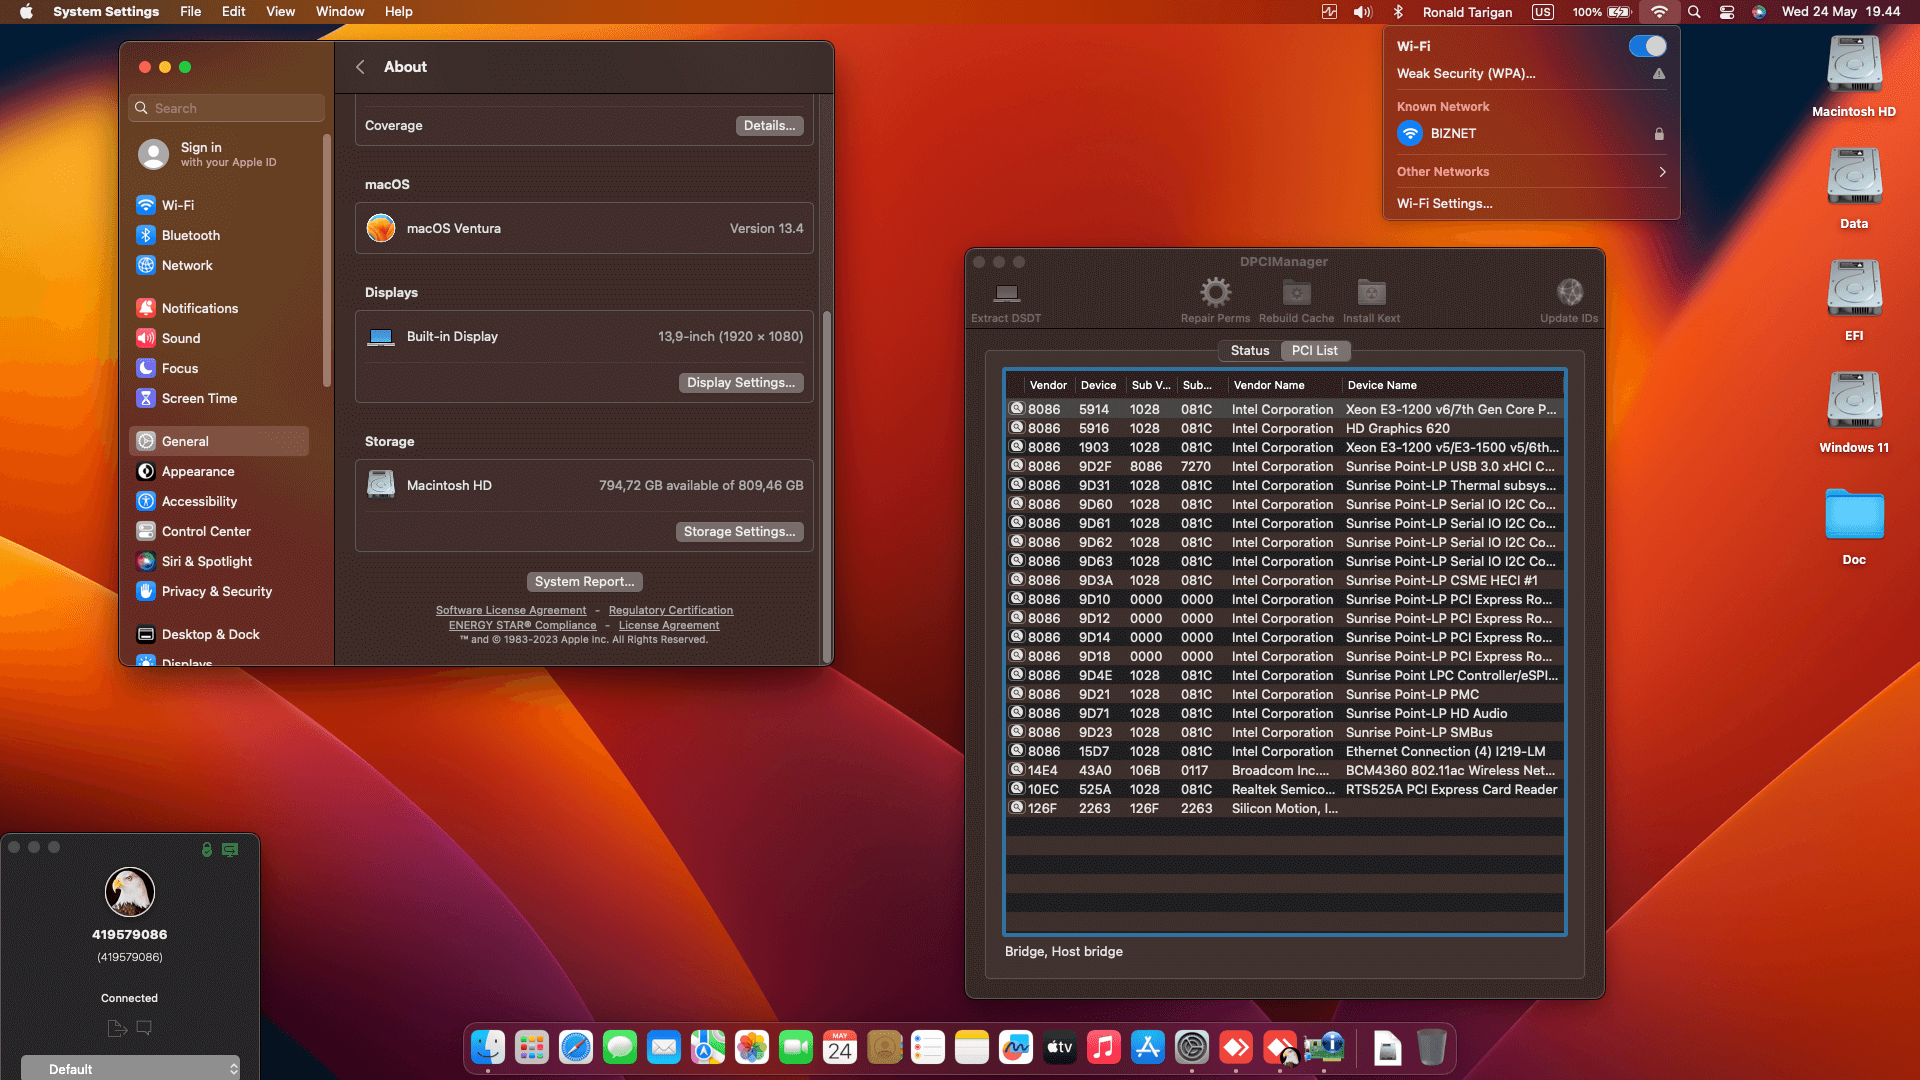Open Software License Agreement link

(511, 610)
